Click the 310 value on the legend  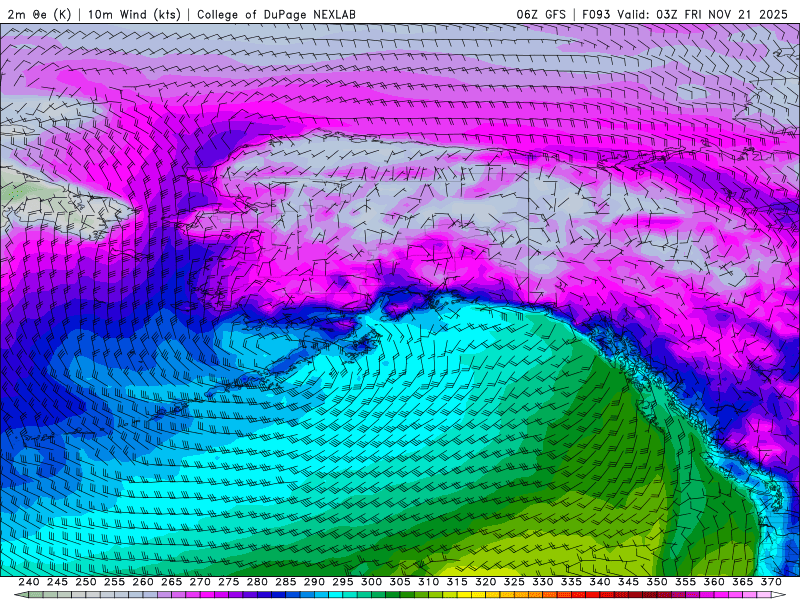click(x=429, y=582)
